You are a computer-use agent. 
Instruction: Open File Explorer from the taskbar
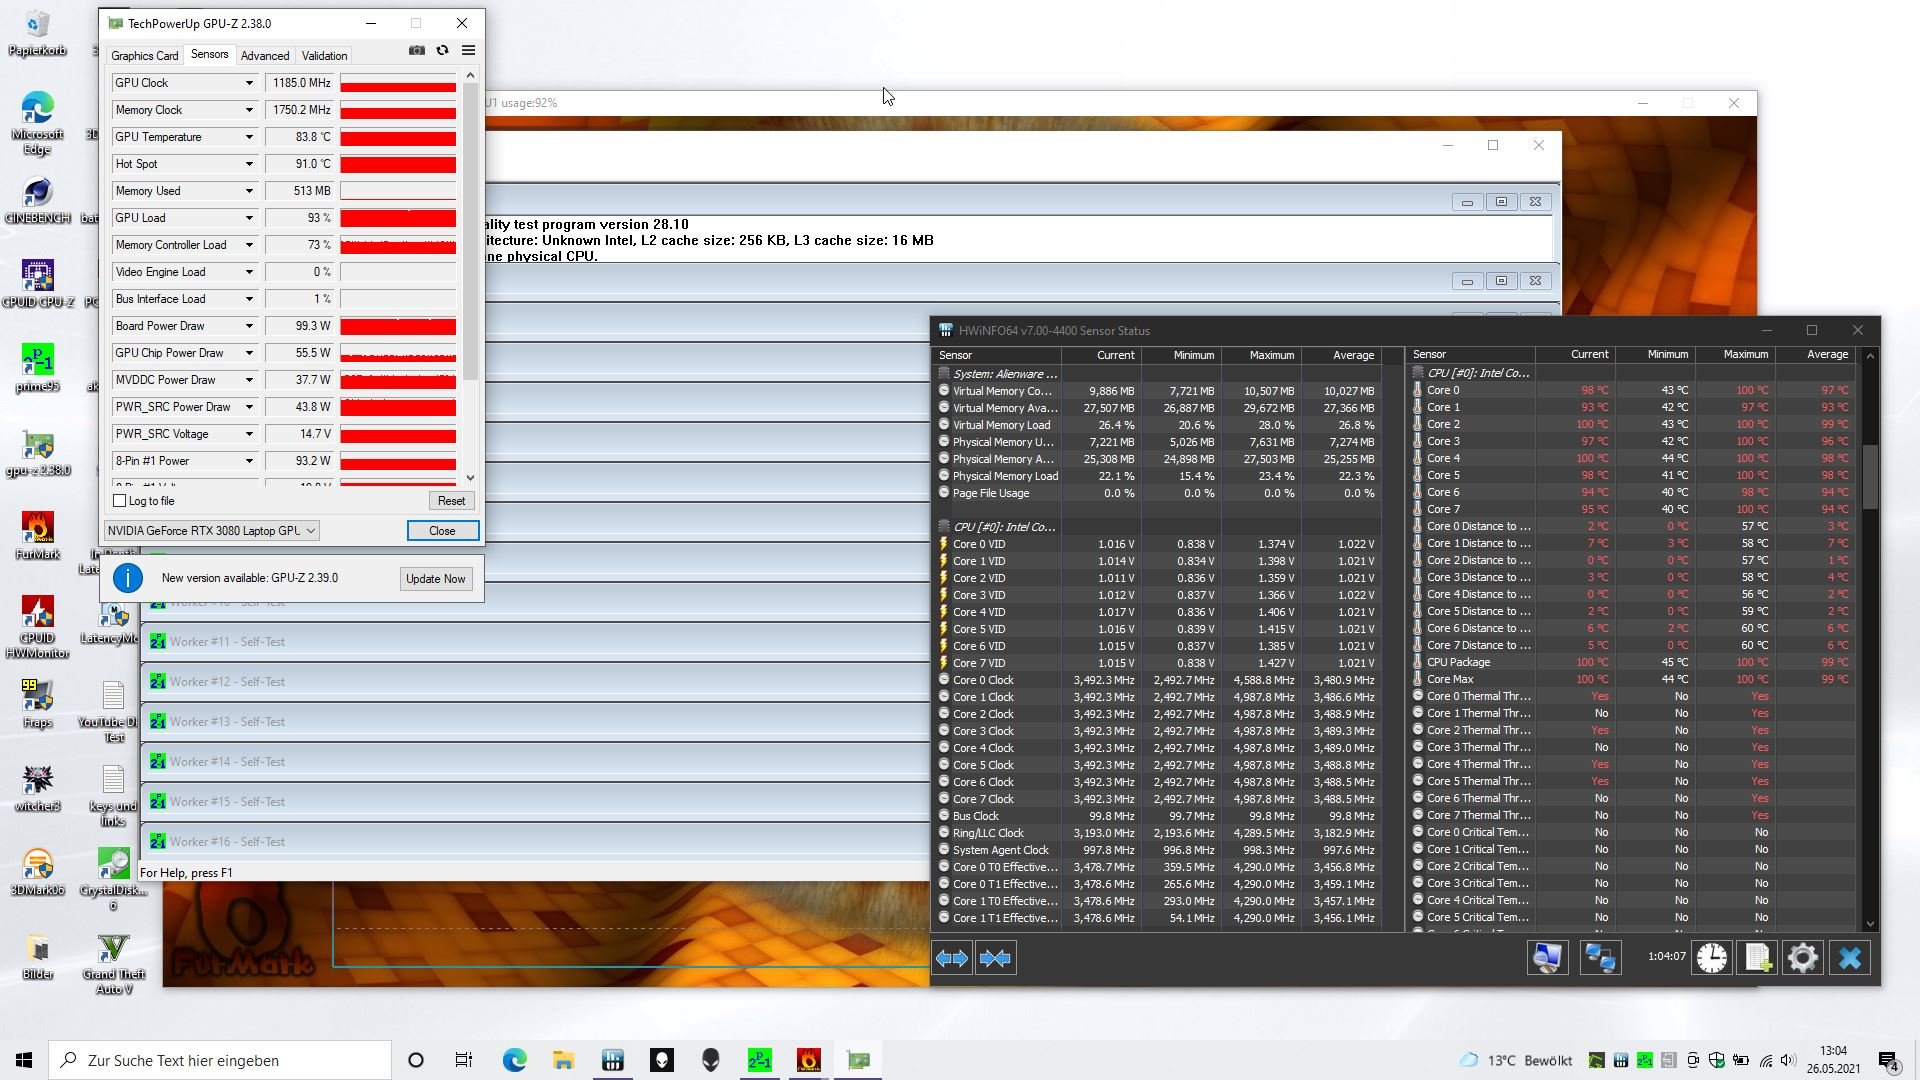563,1060
